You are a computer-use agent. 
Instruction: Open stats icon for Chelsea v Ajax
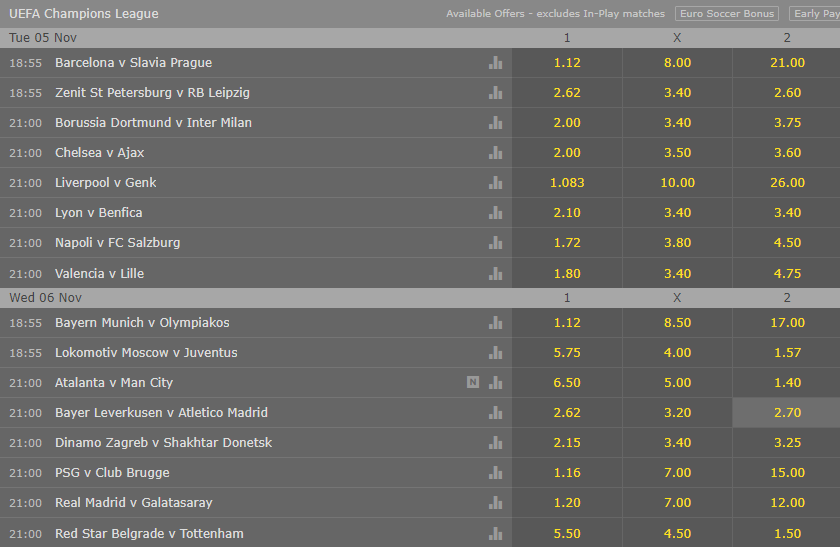pyautogui.click(x=495, y=152)
